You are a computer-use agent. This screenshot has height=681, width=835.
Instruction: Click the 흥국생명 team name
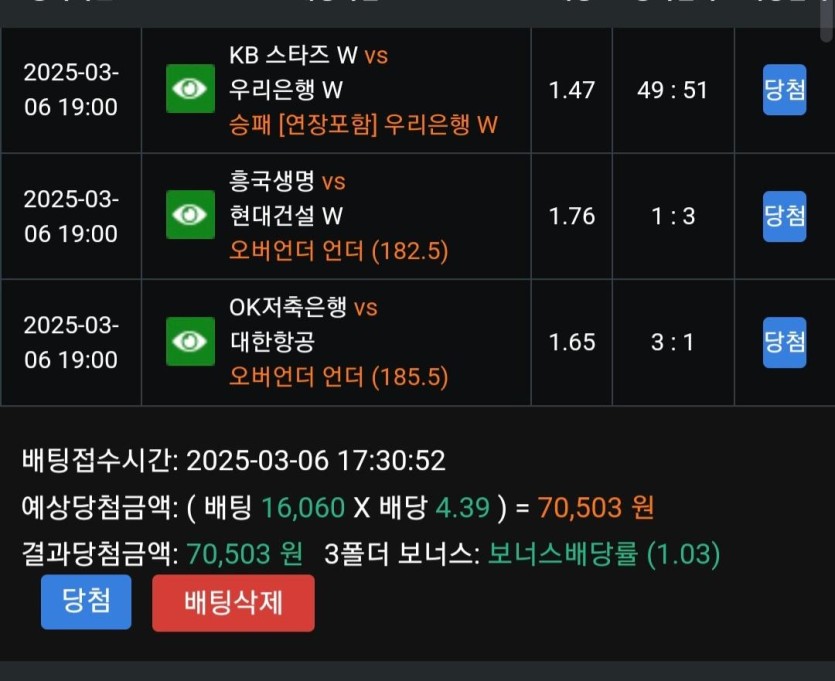[272, 181]
